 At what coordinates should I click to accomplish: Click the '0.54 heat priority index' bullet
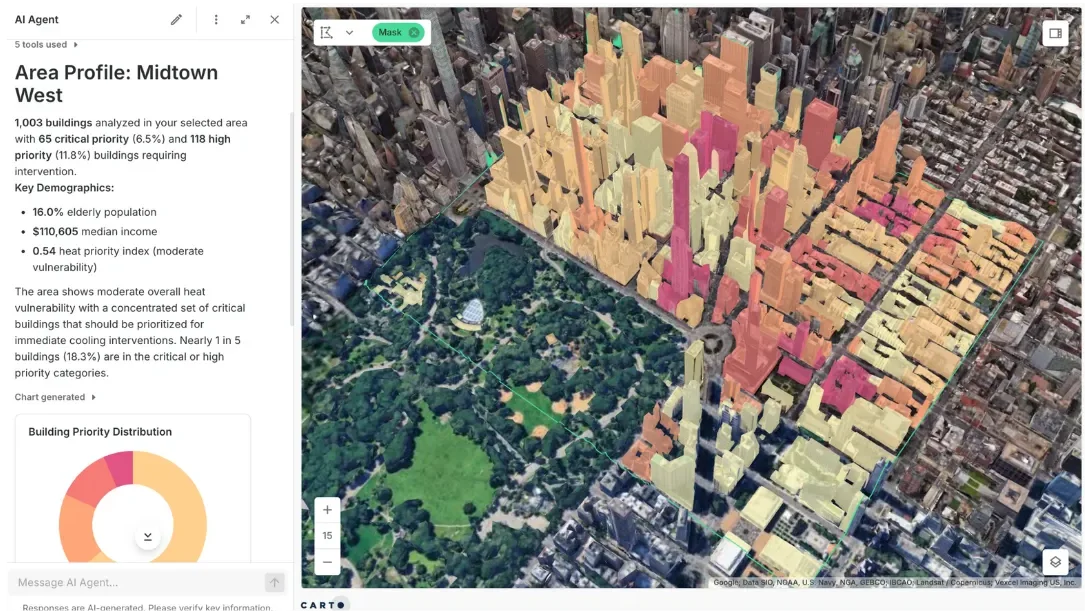click(118, 259)
